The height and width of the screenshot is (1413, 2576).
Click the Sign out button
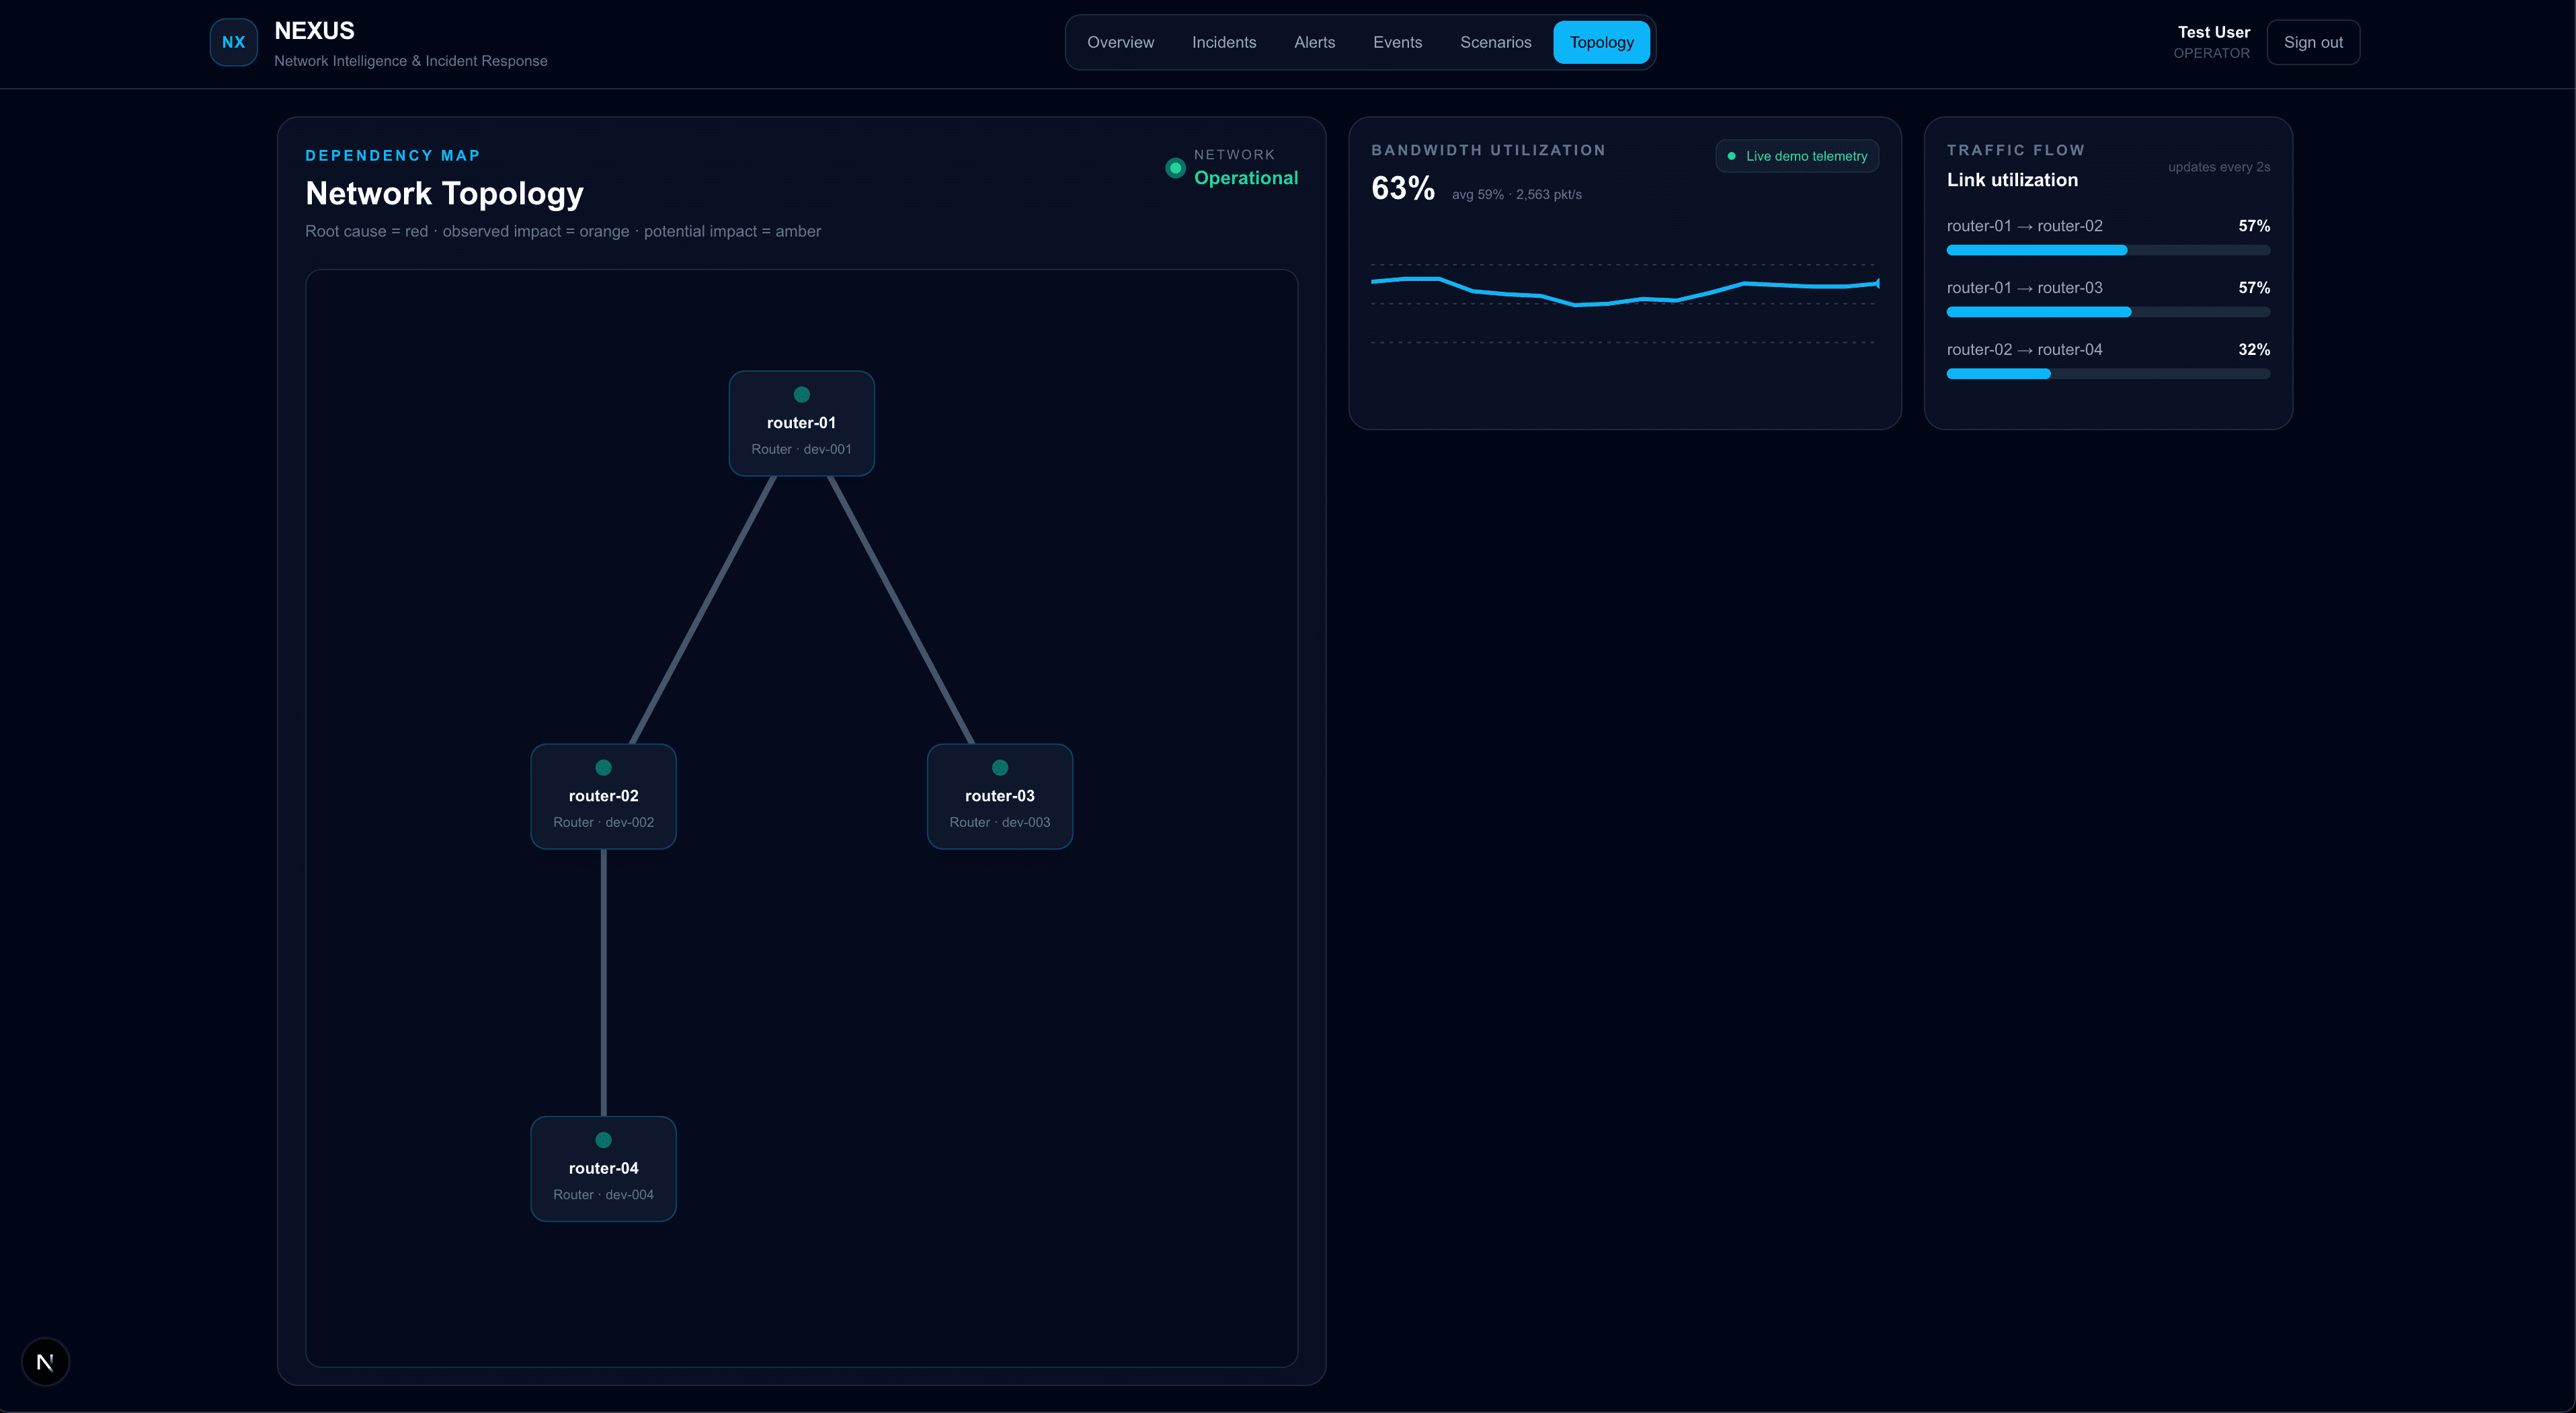(x=2313, y=42)
